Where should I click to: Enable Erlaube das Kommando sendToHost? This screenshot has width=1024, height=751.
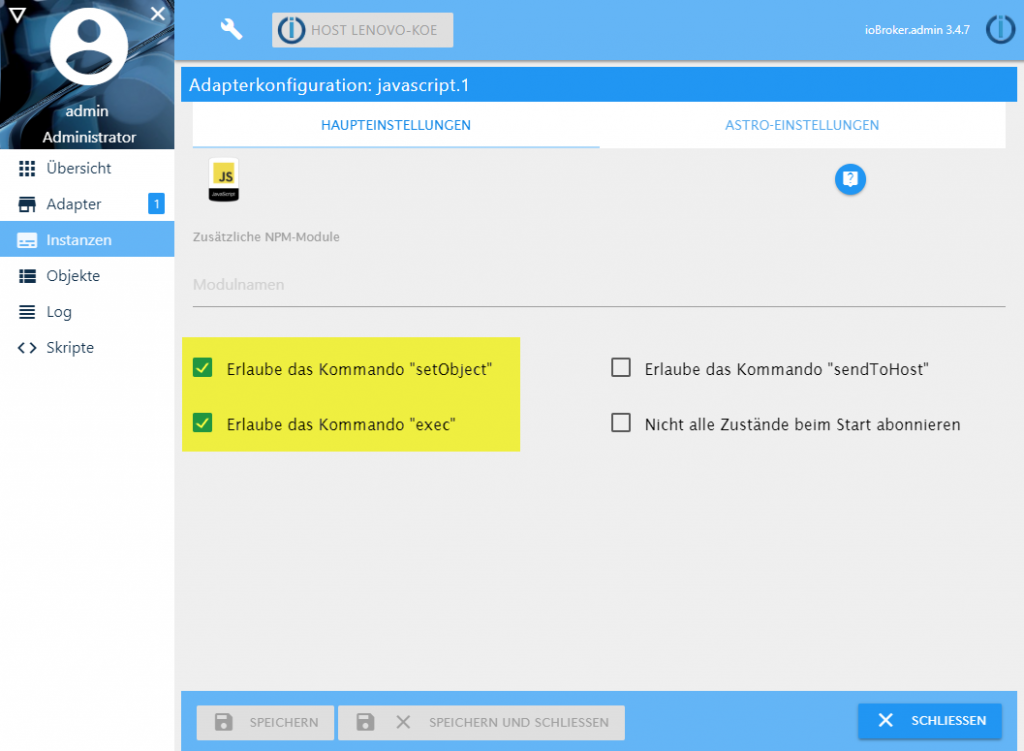619,367
